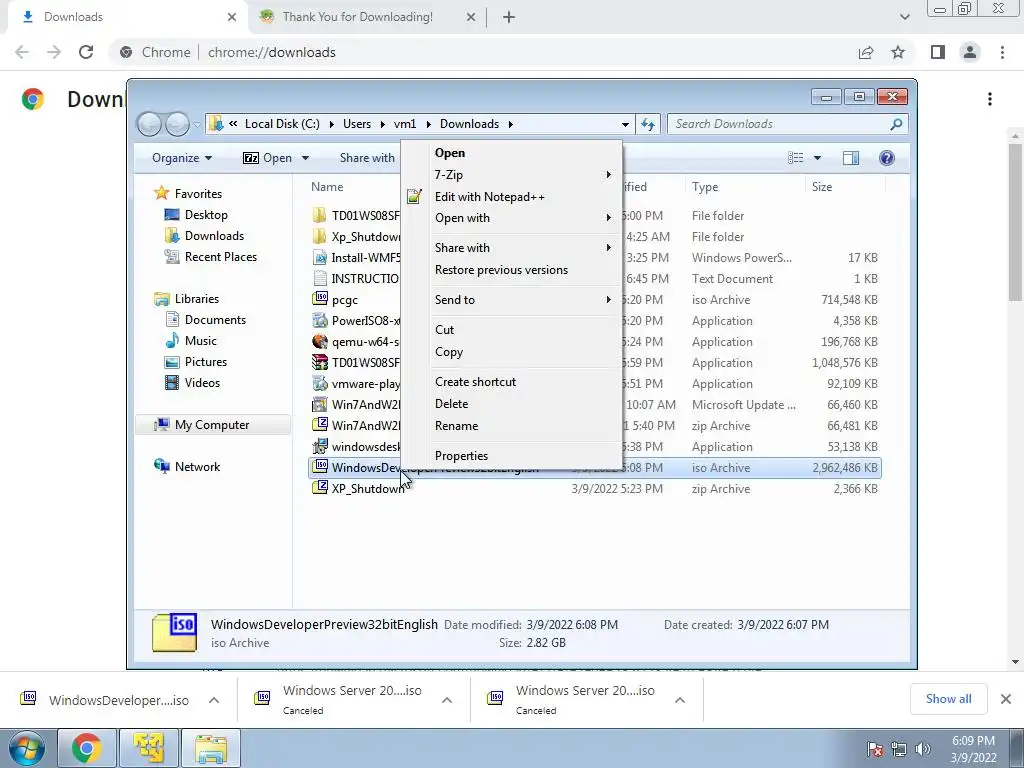This screenshot has height=768, width=1024.
Task: Click Show all downloads button
Action: [x=948, y=699]
